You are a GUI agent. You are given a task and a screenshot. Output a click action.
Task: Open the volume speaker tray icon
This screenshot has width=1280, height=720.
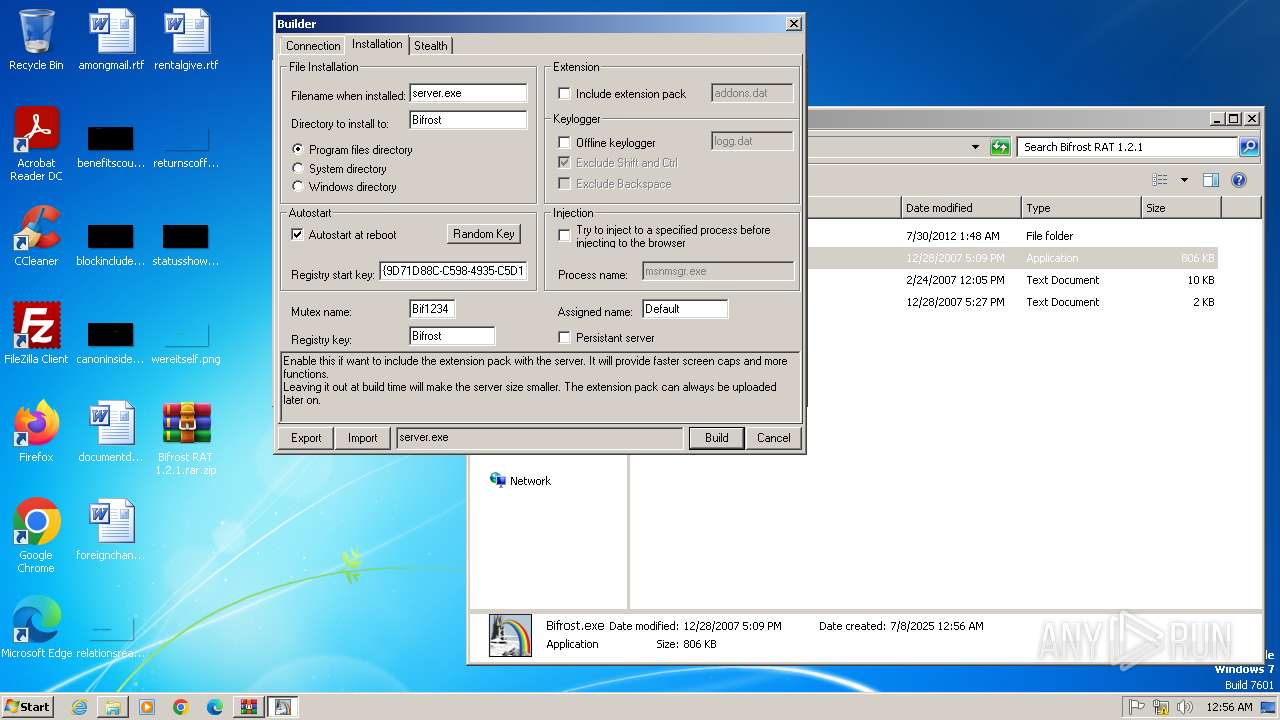1185,707
